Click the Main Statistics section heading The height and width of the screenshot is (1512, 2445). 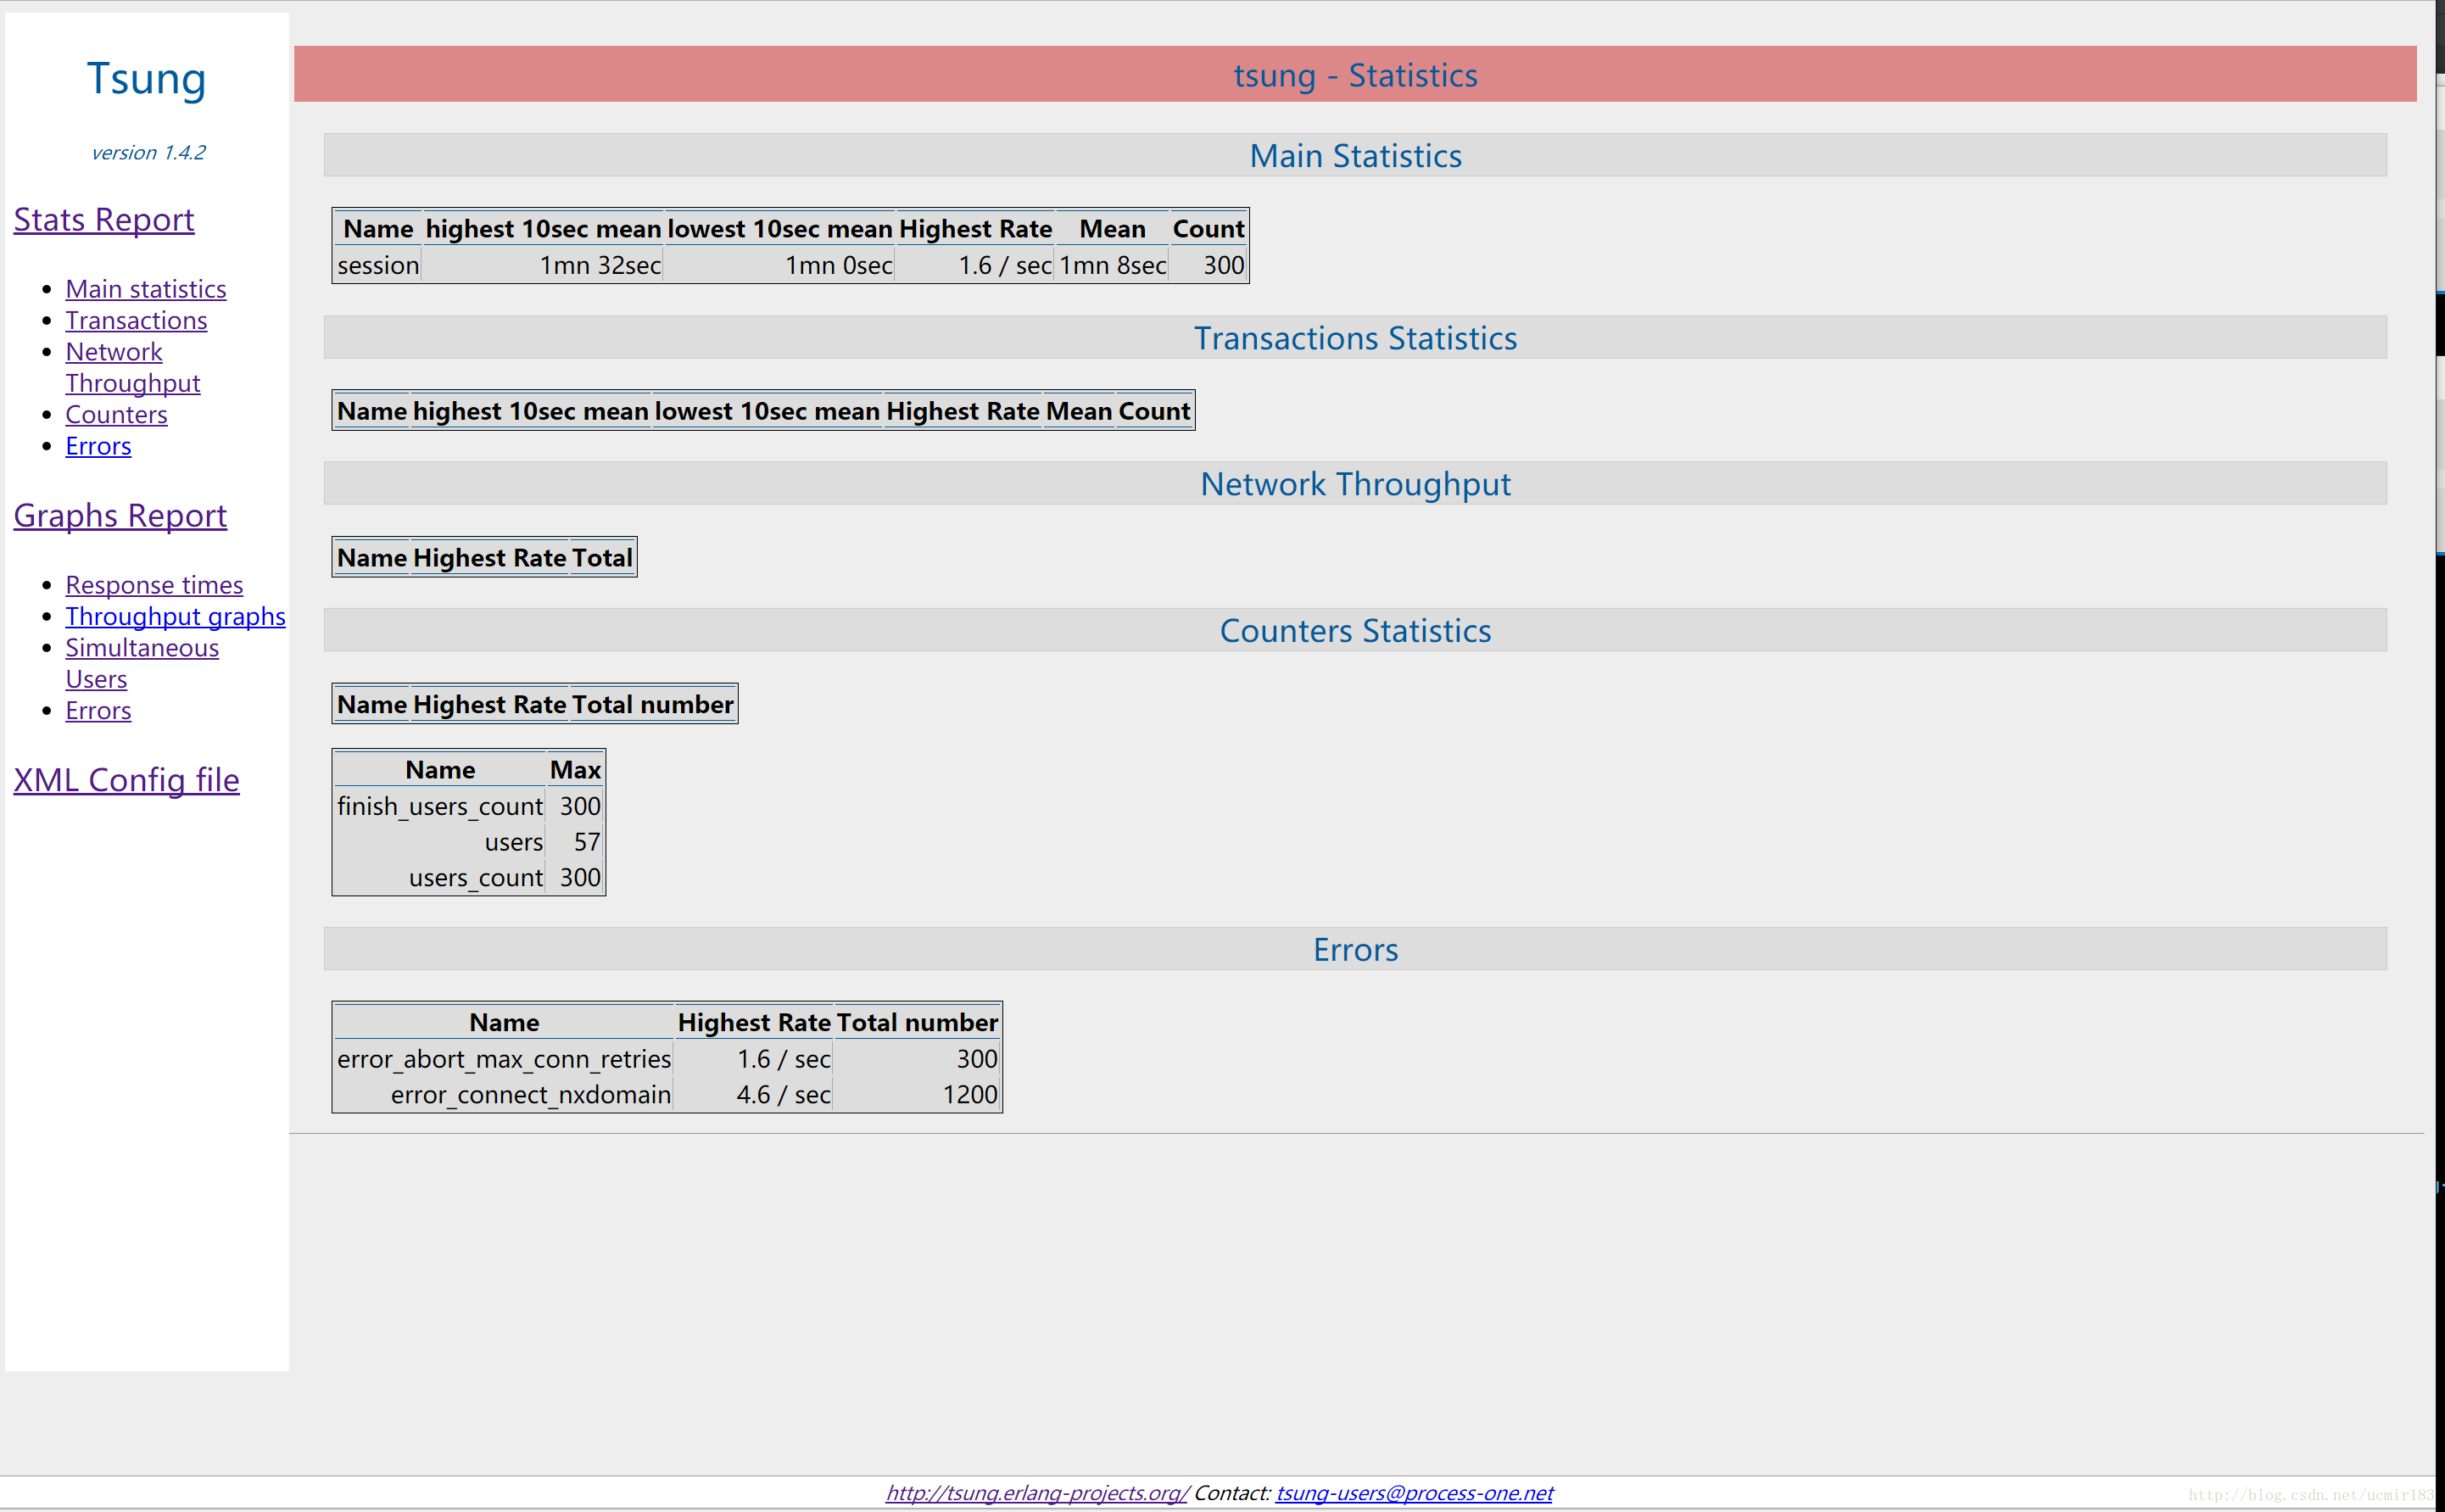(x=1355, y=155)
